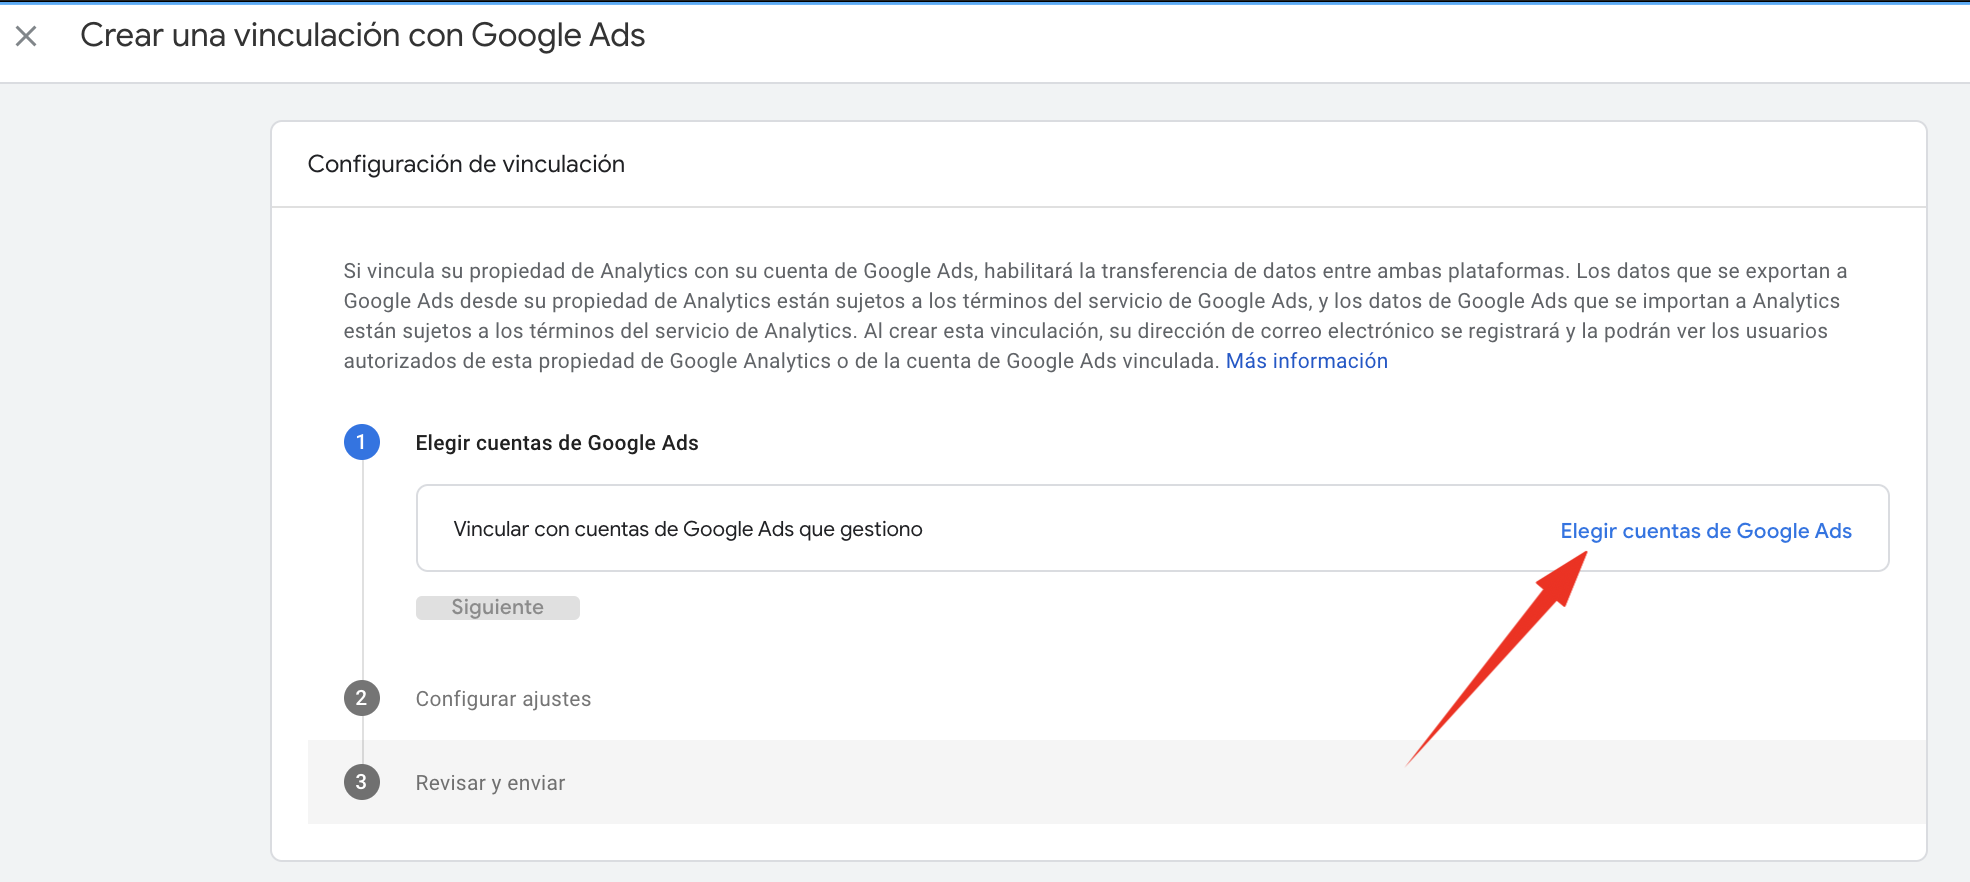Click the 'Crear una vinculación con Google Ads' title
The width and height of the screenshot is (1970, 882).
(363, 36)
